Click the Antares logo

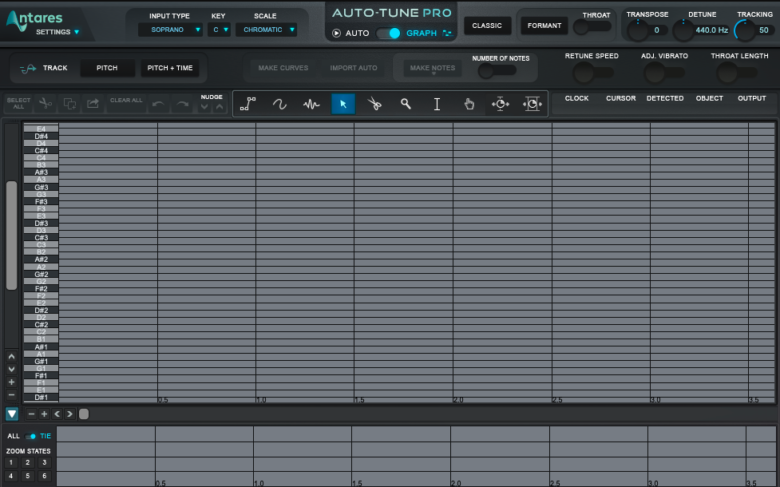(x=34, y=20)
